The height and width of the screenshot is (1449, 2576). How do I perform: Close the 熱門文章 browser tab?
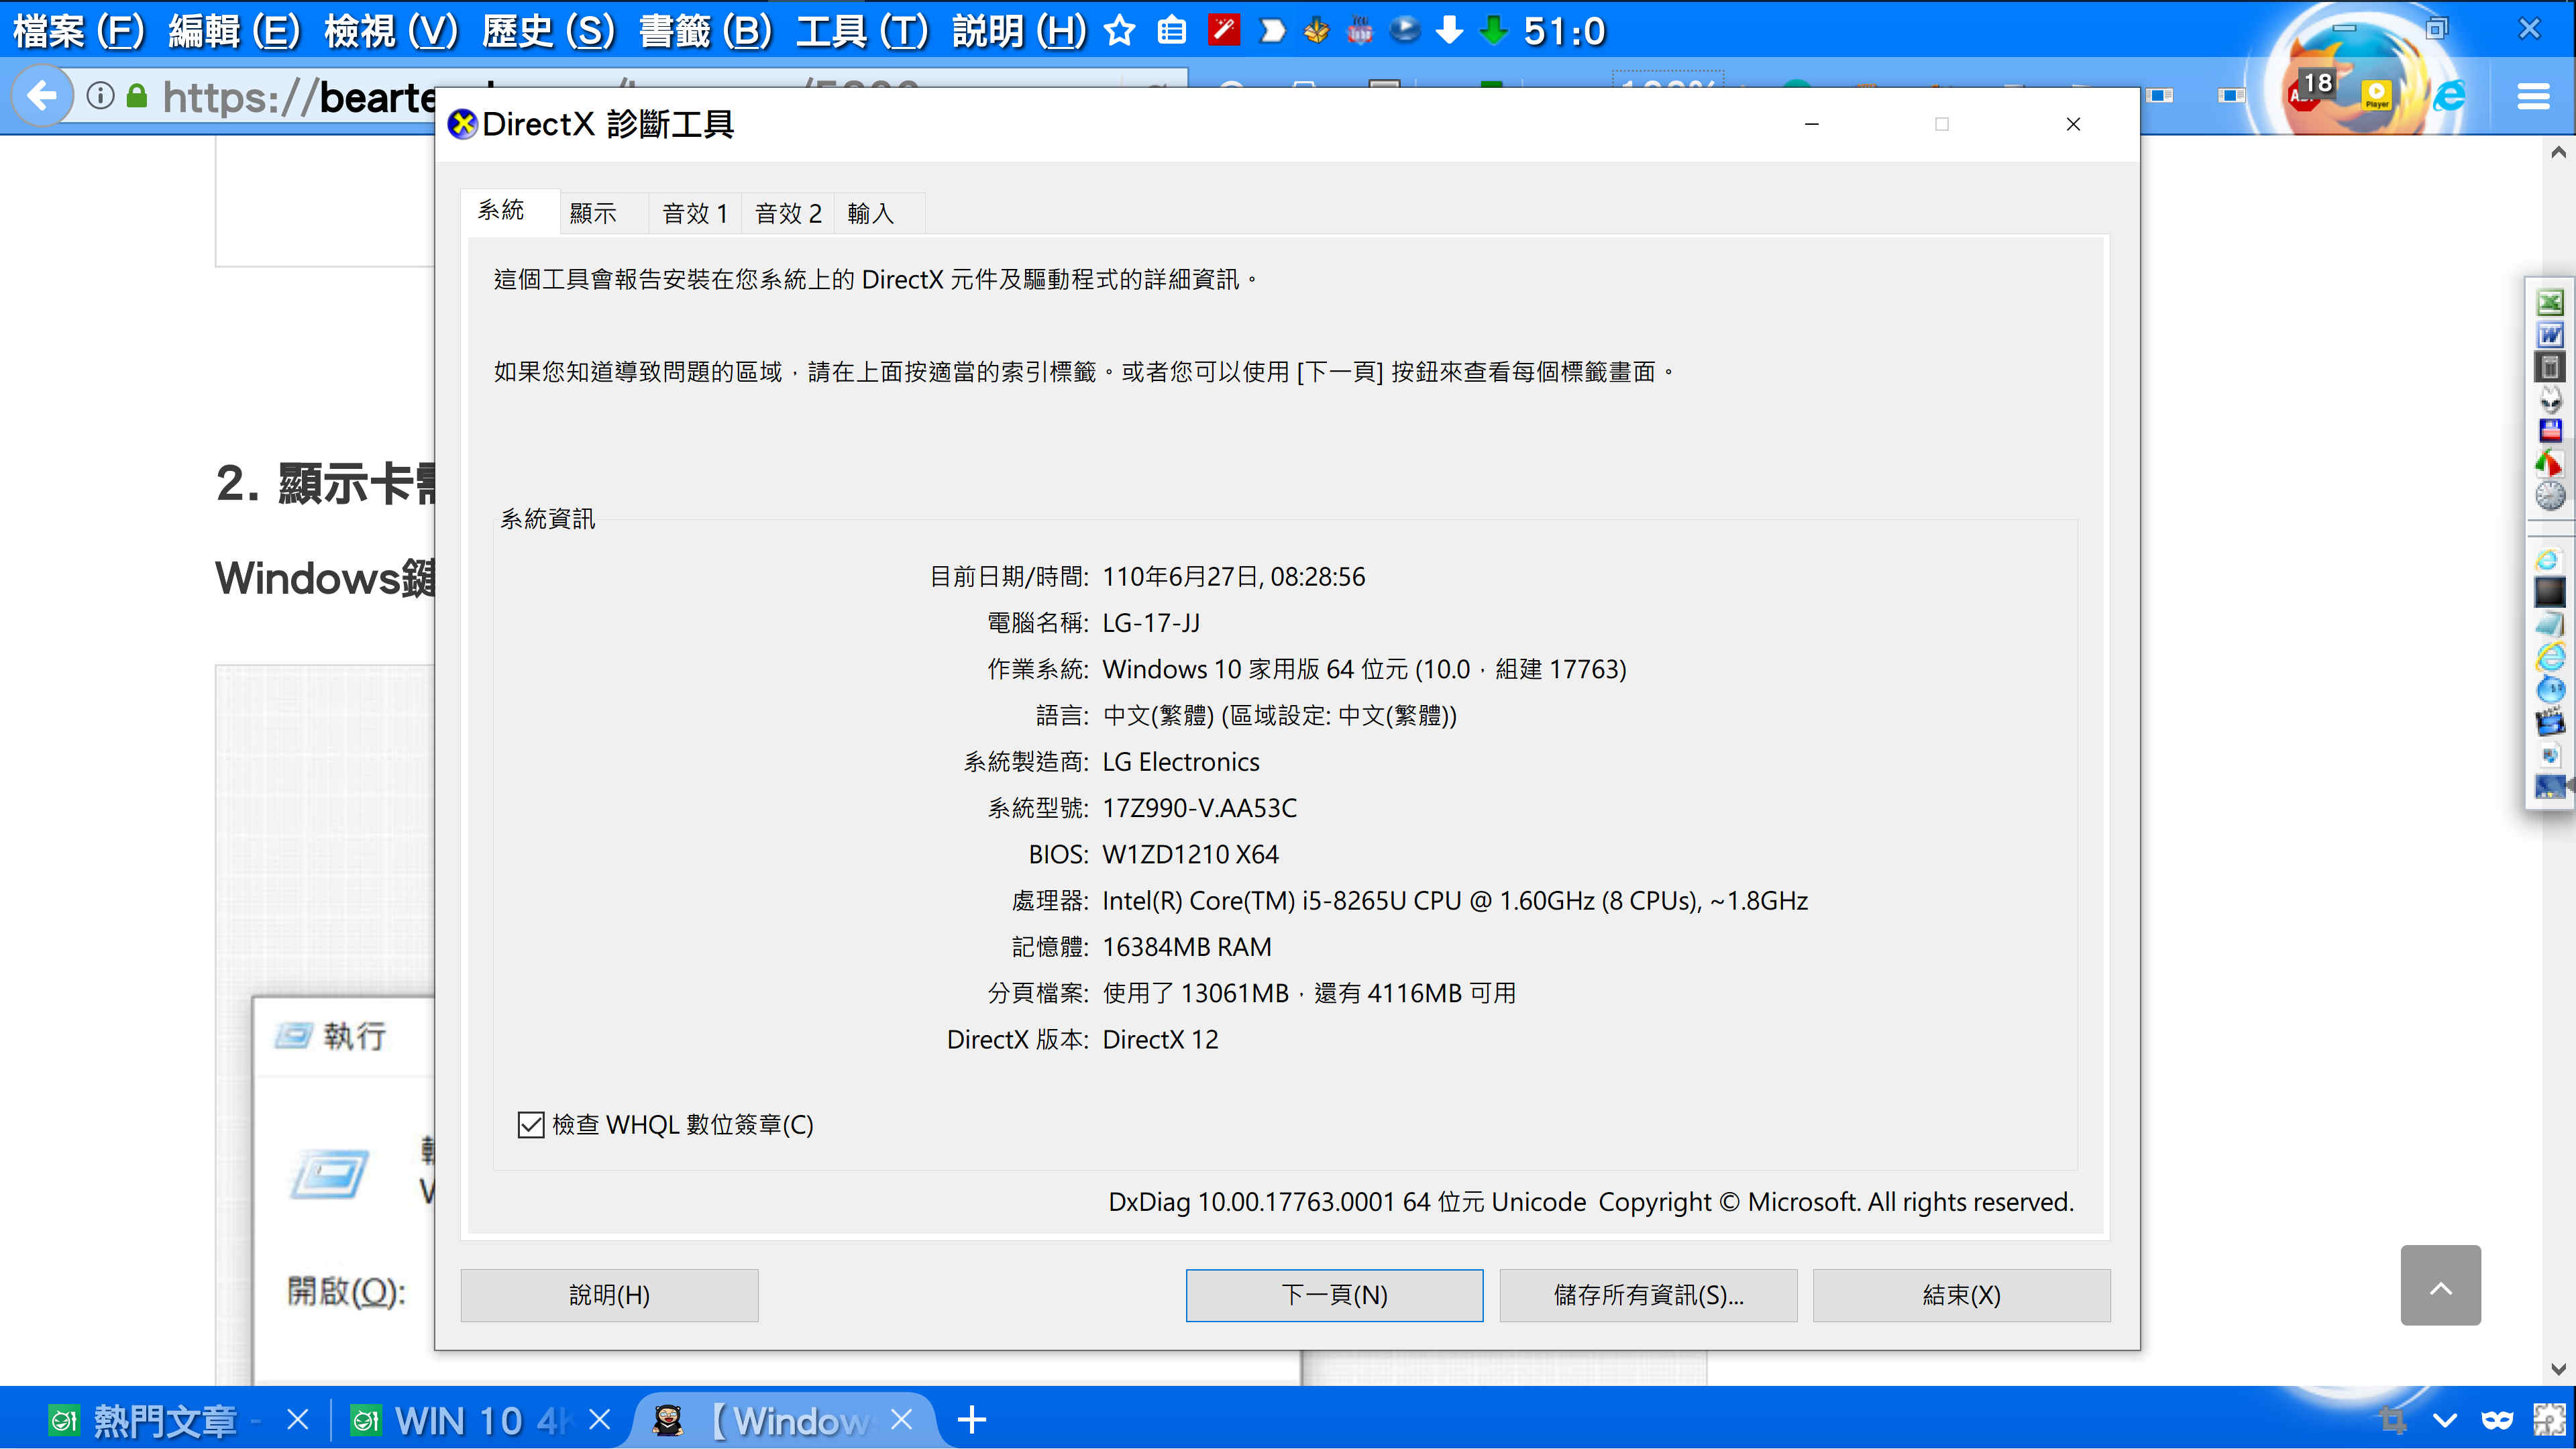(x=297, y=1419)
